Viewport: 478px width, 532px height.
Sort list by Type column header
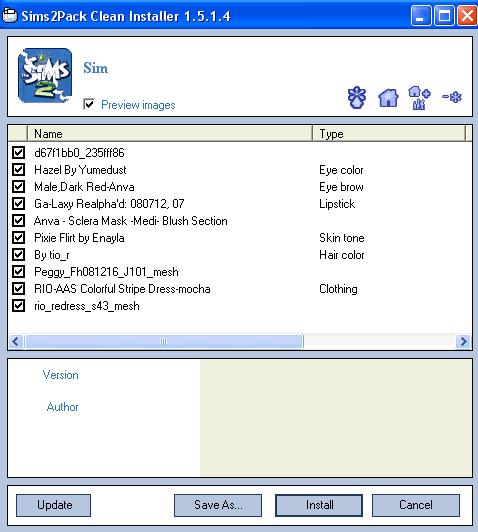[x=389, y=134]
